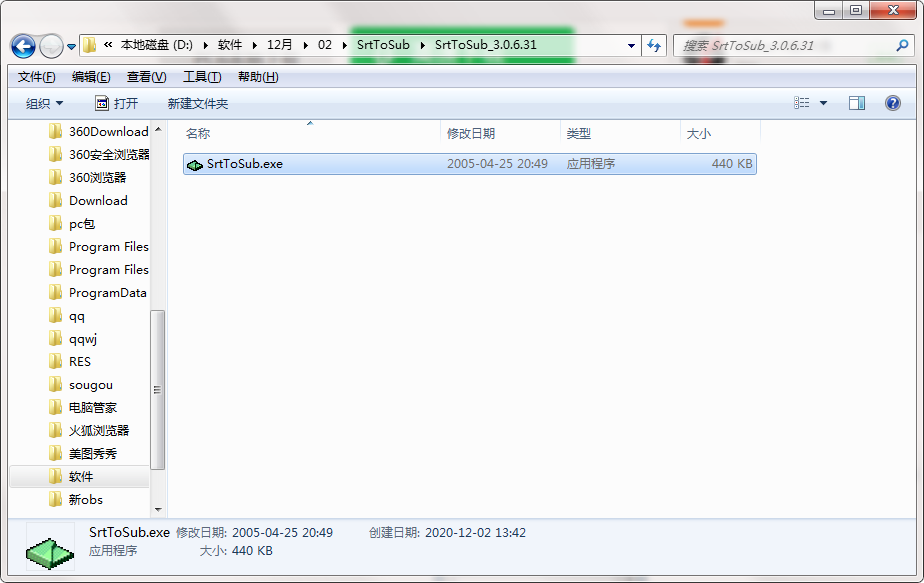
Task: Open the arrow dropdown after 12月 in the address bar
Action: 305,45
